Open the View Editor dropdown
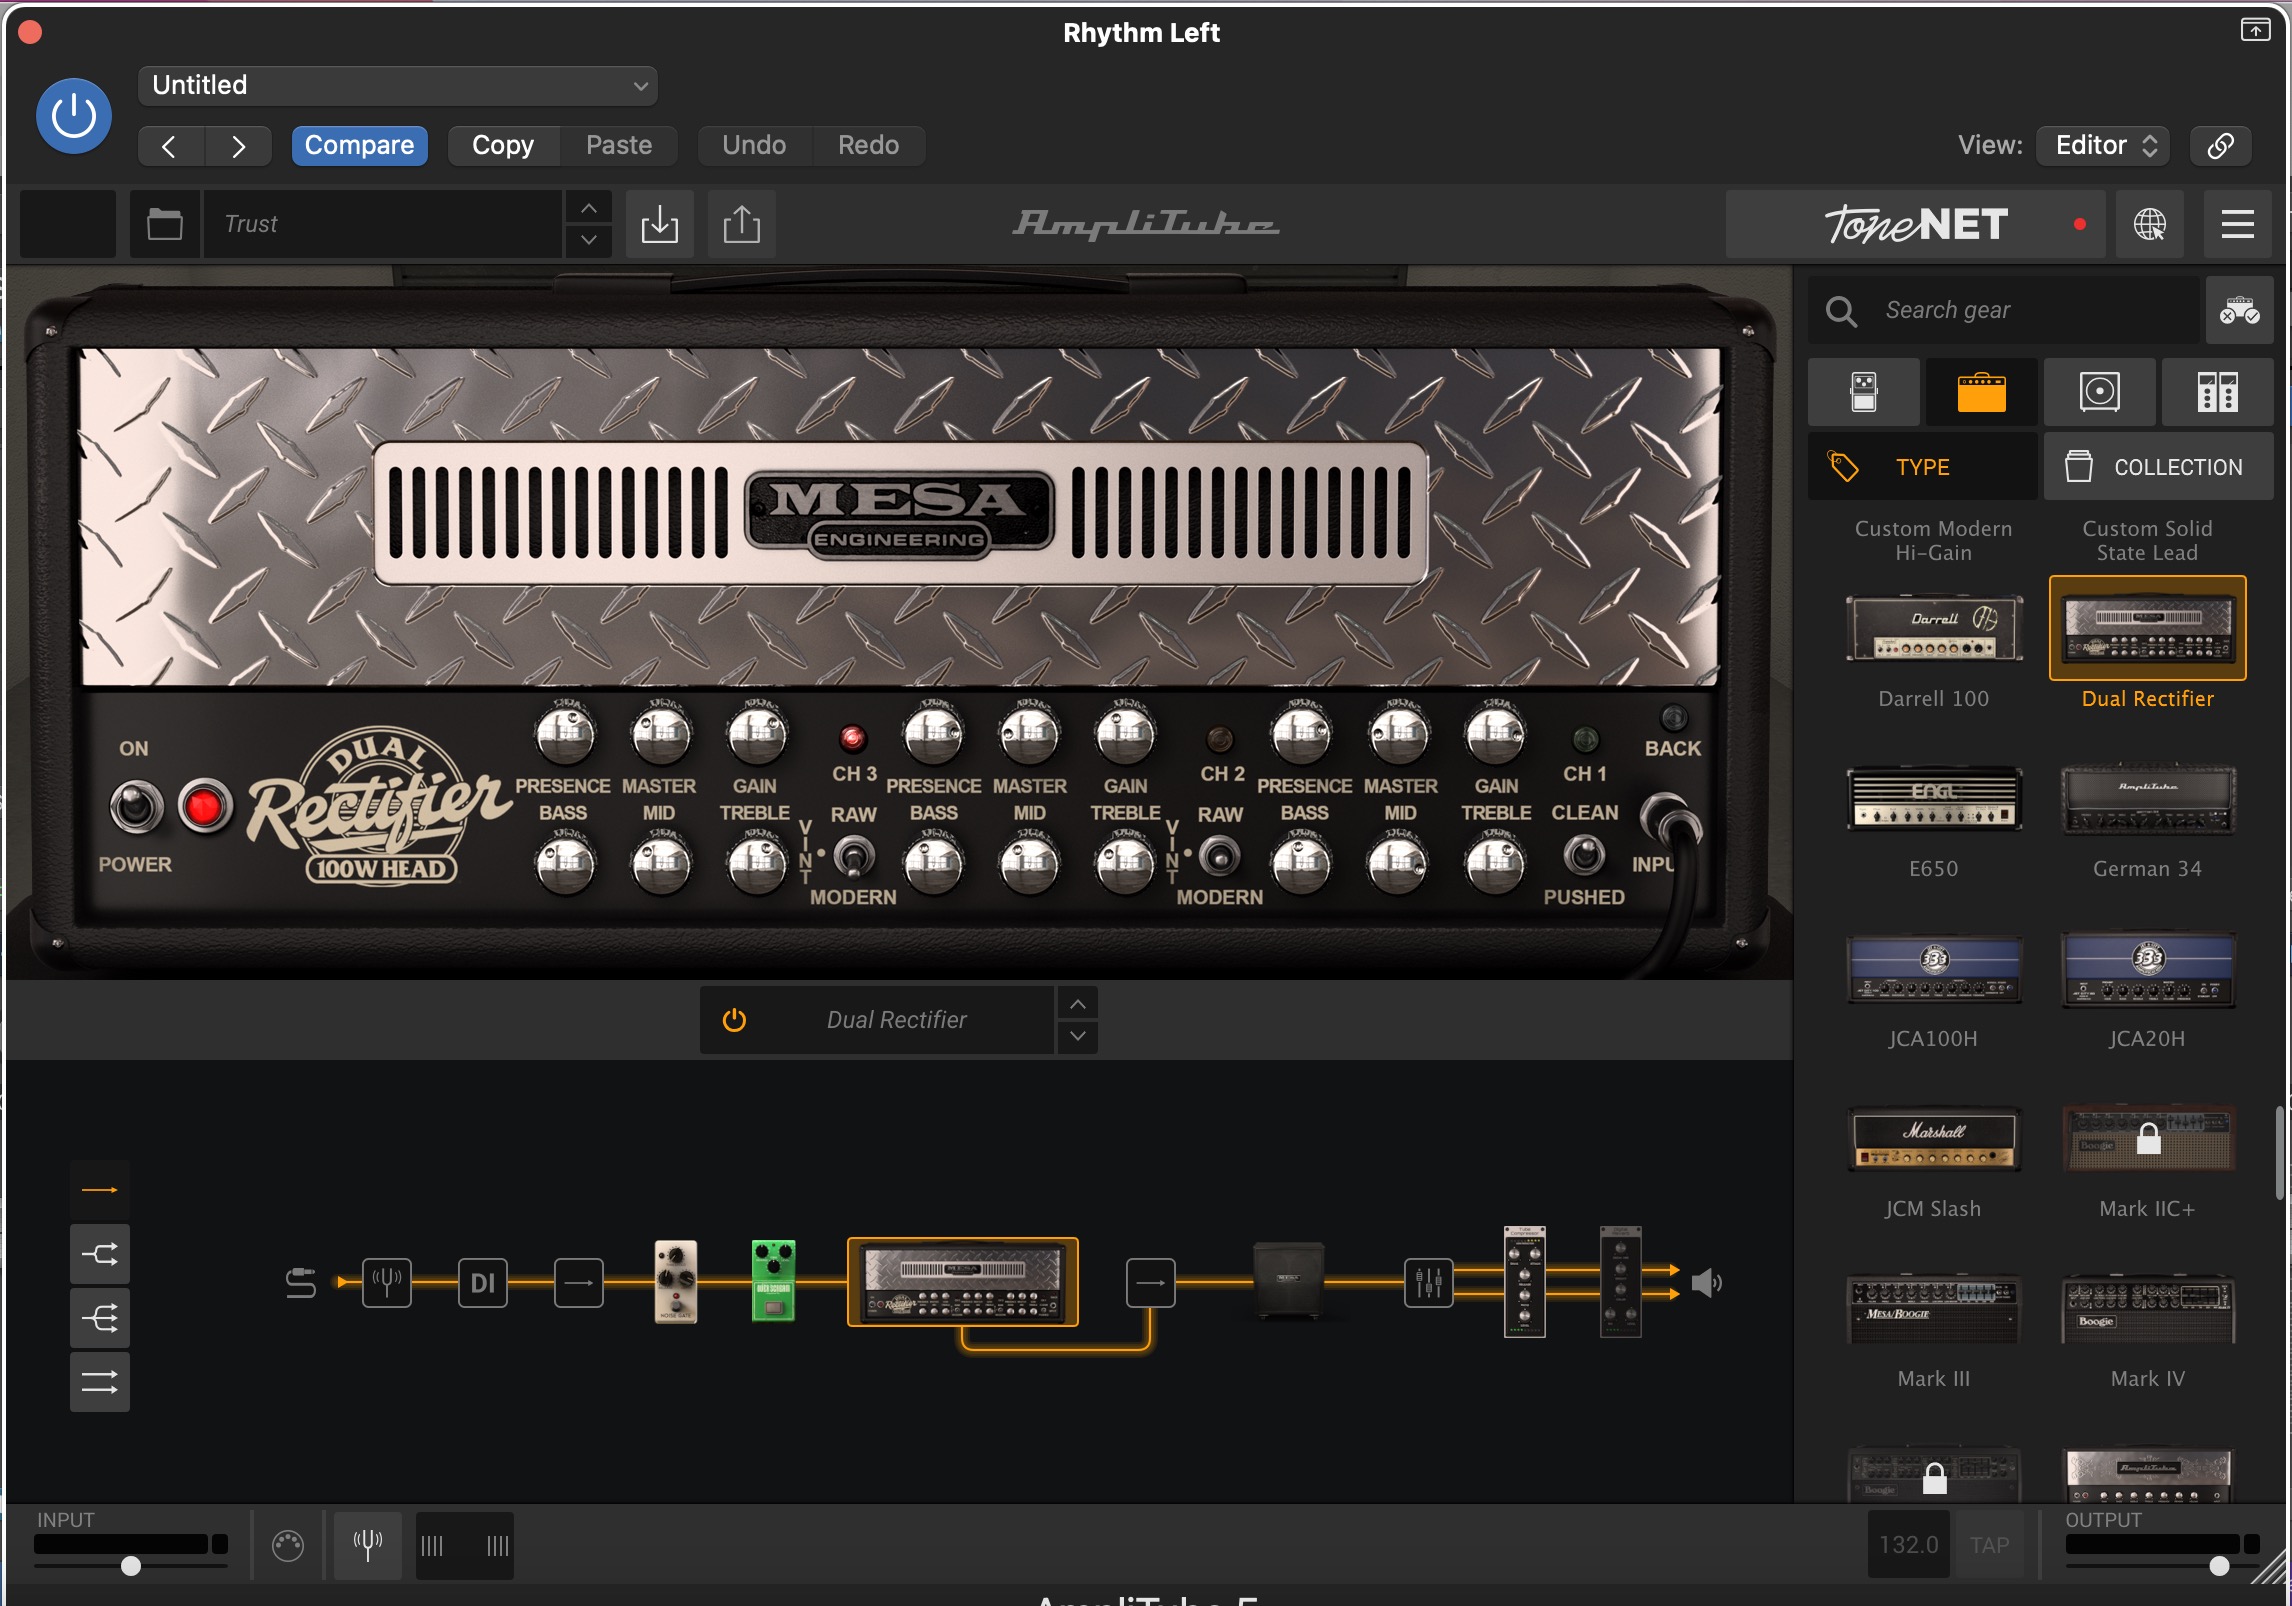This screenshot has width=2292, height=1606. (x=2104, y=146)
